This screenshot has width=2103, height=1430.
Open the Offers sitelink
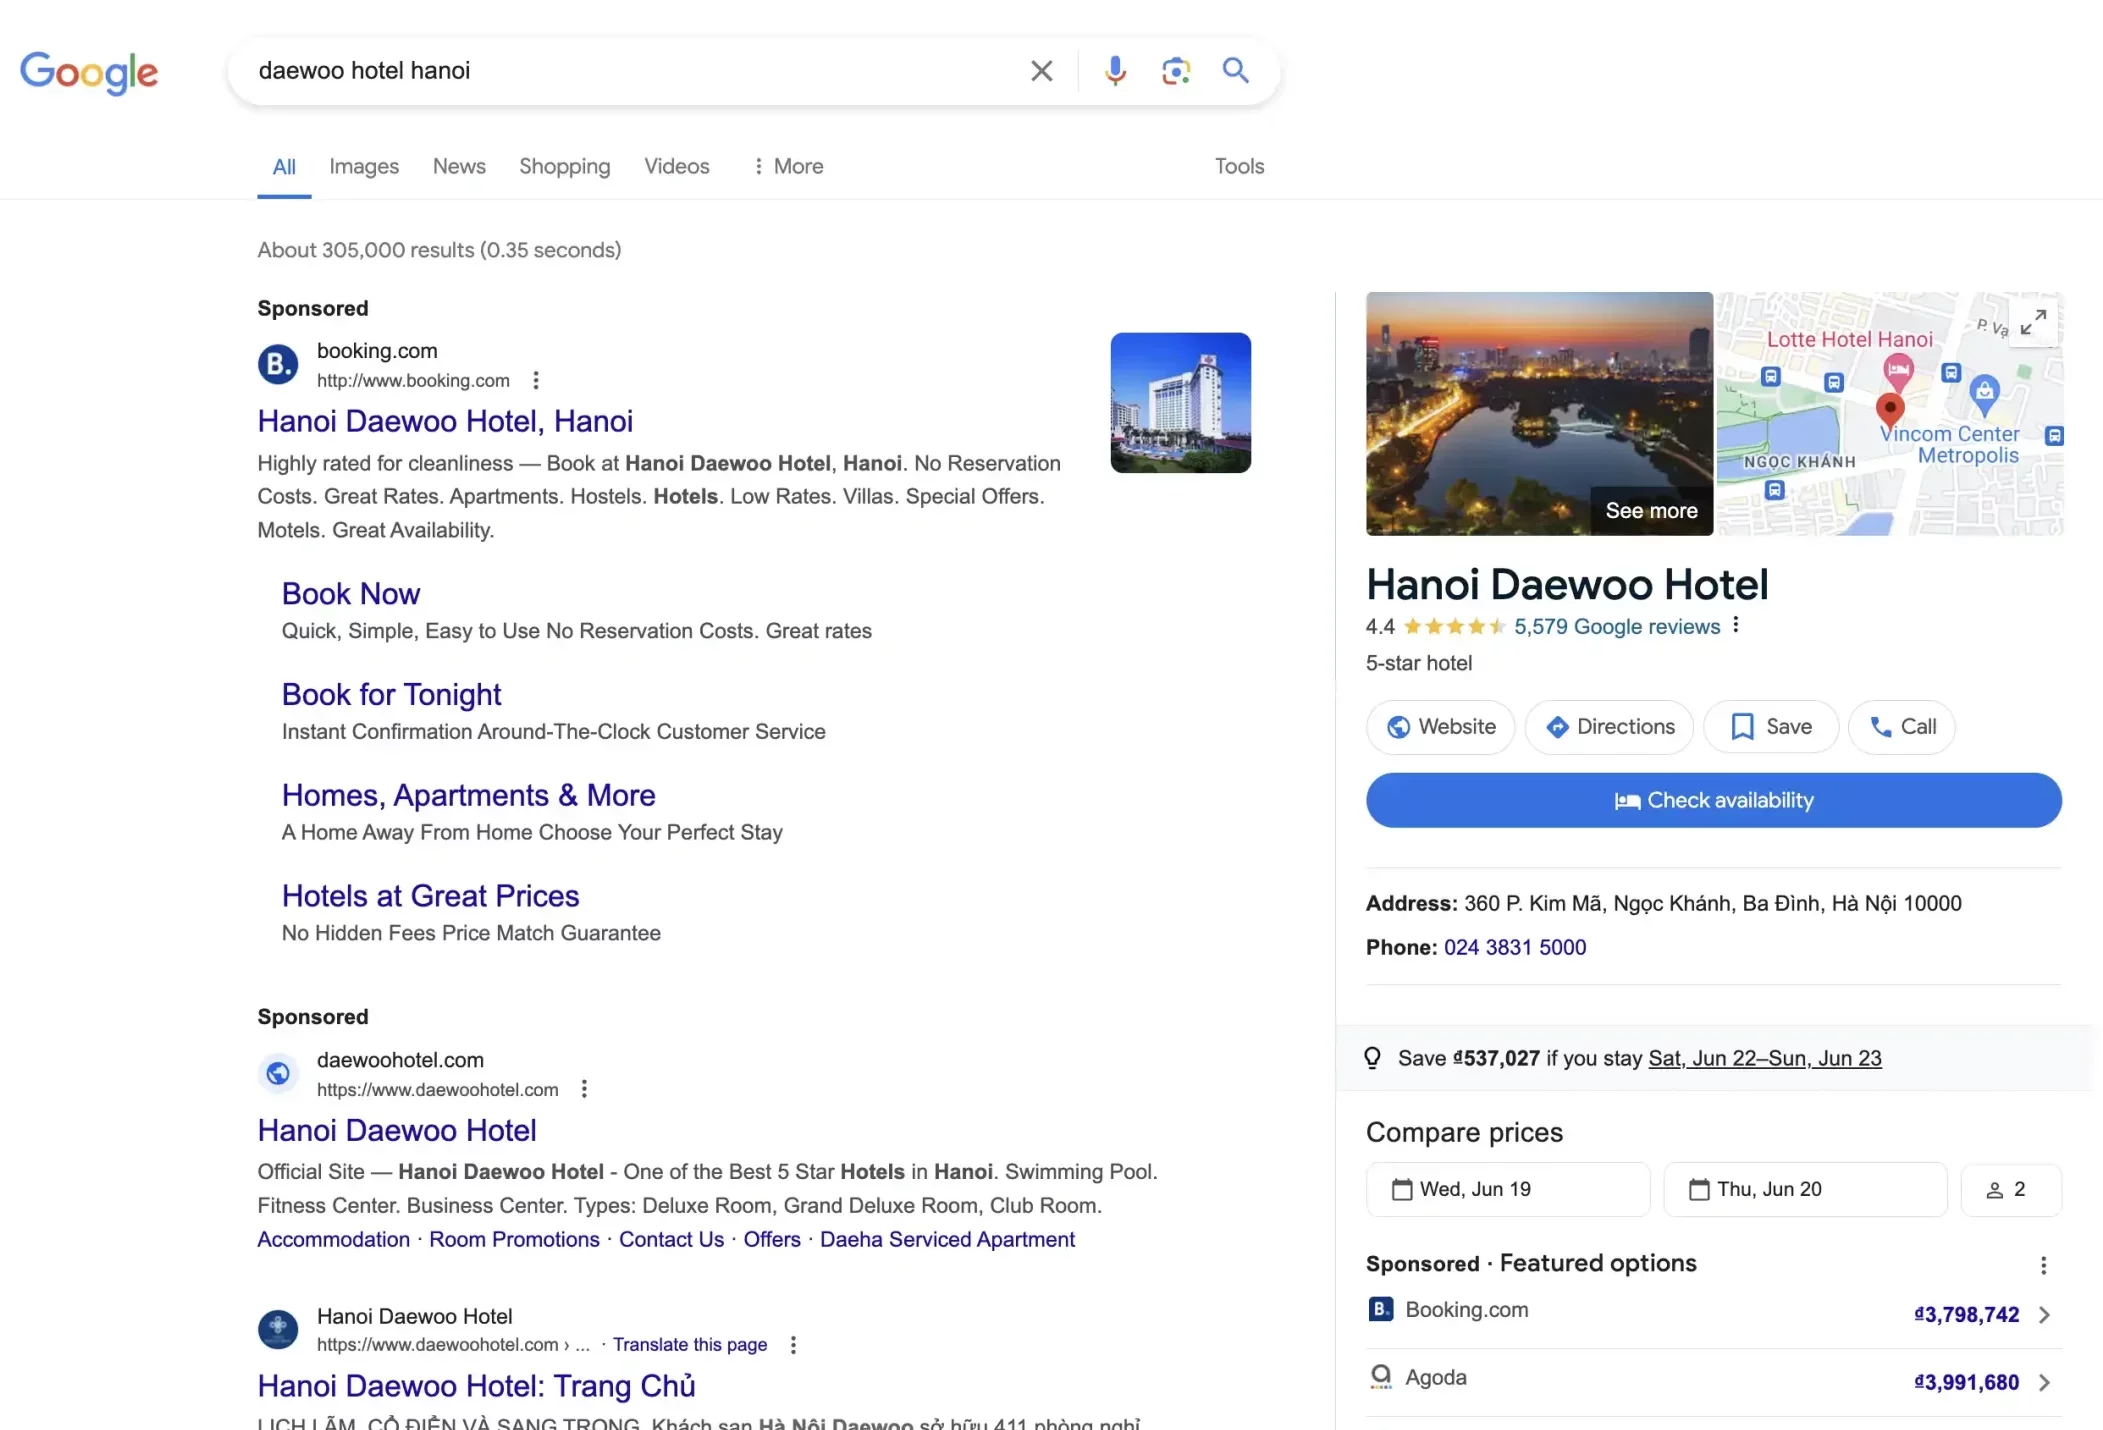tap(771, 1239)
